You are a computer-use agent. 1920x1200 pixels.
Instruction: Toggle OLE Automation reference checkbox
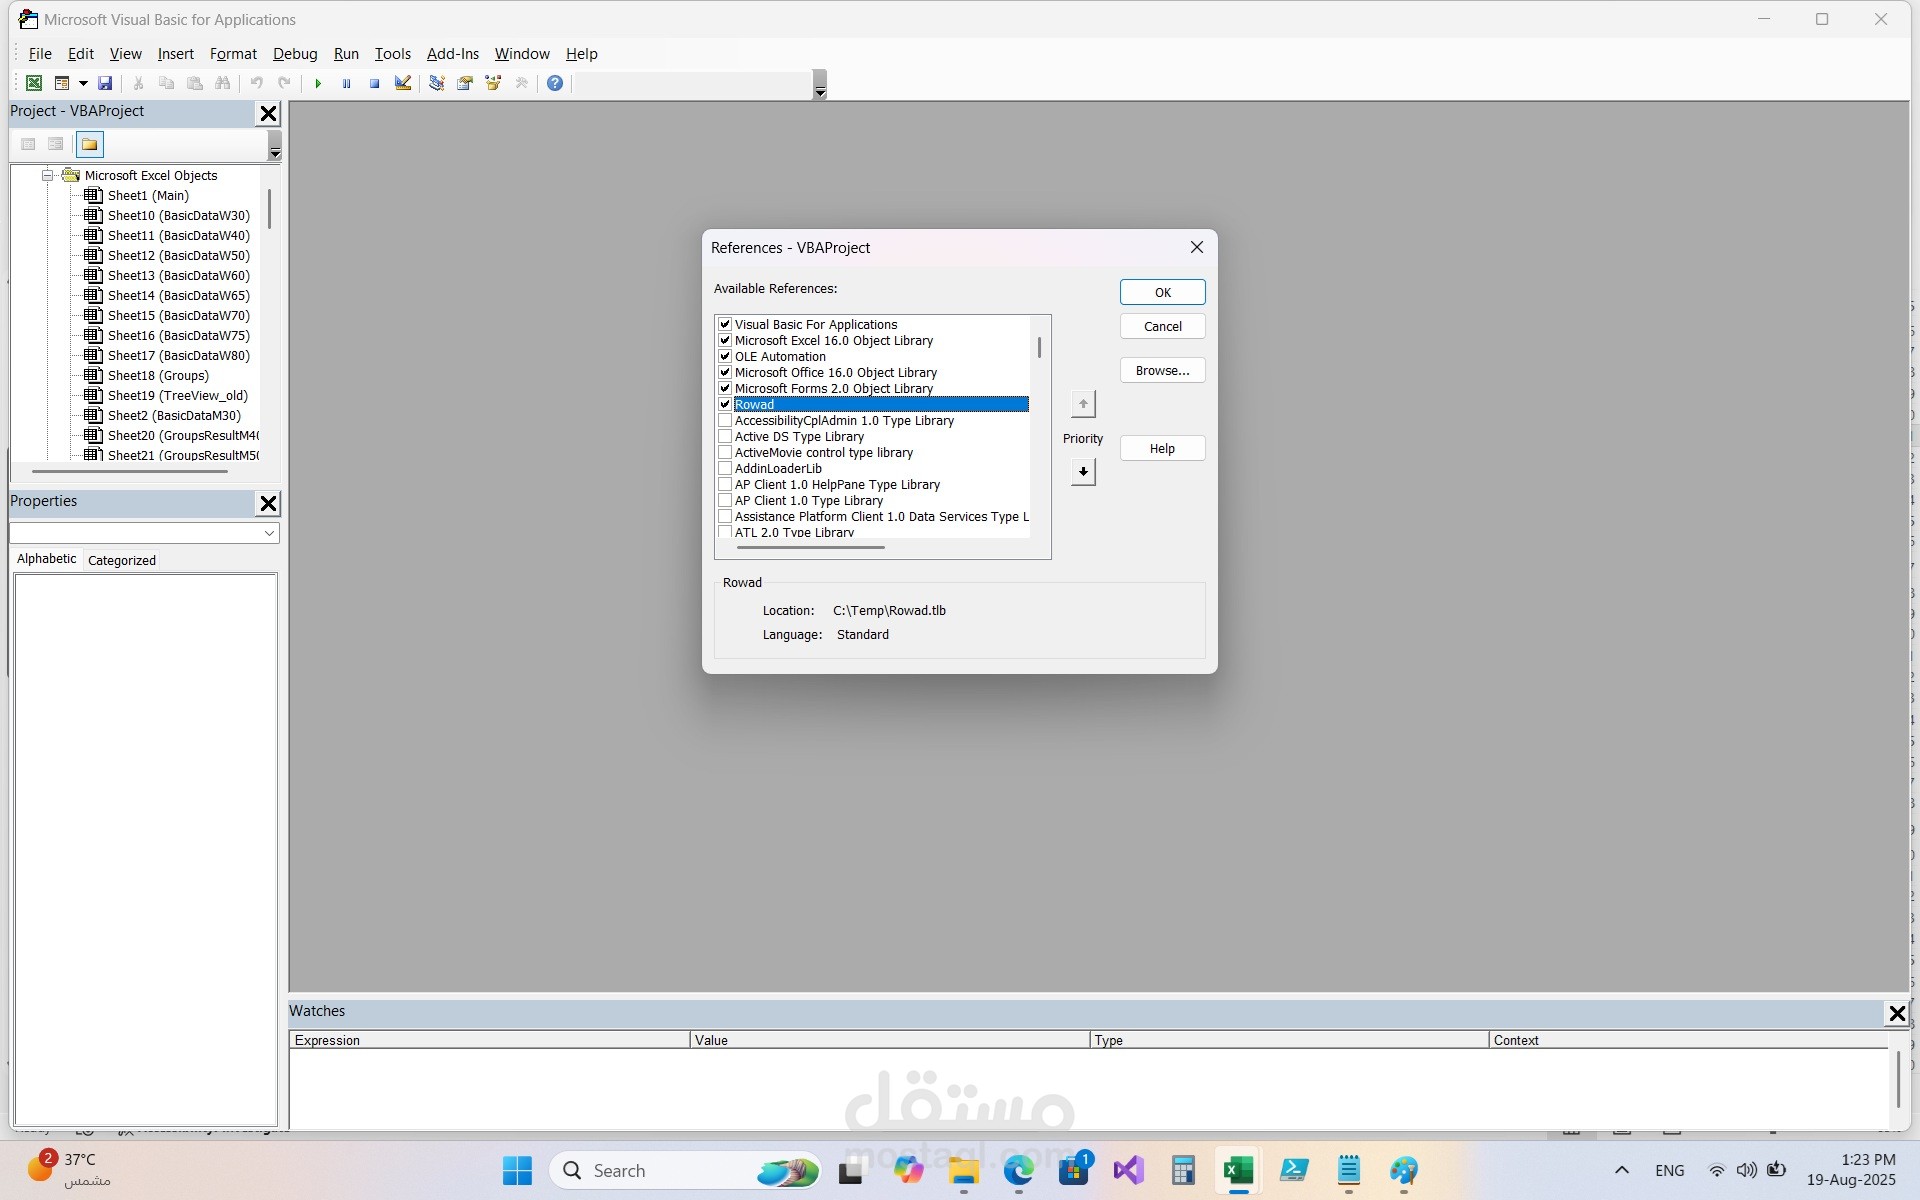click(x=725, y=356)
